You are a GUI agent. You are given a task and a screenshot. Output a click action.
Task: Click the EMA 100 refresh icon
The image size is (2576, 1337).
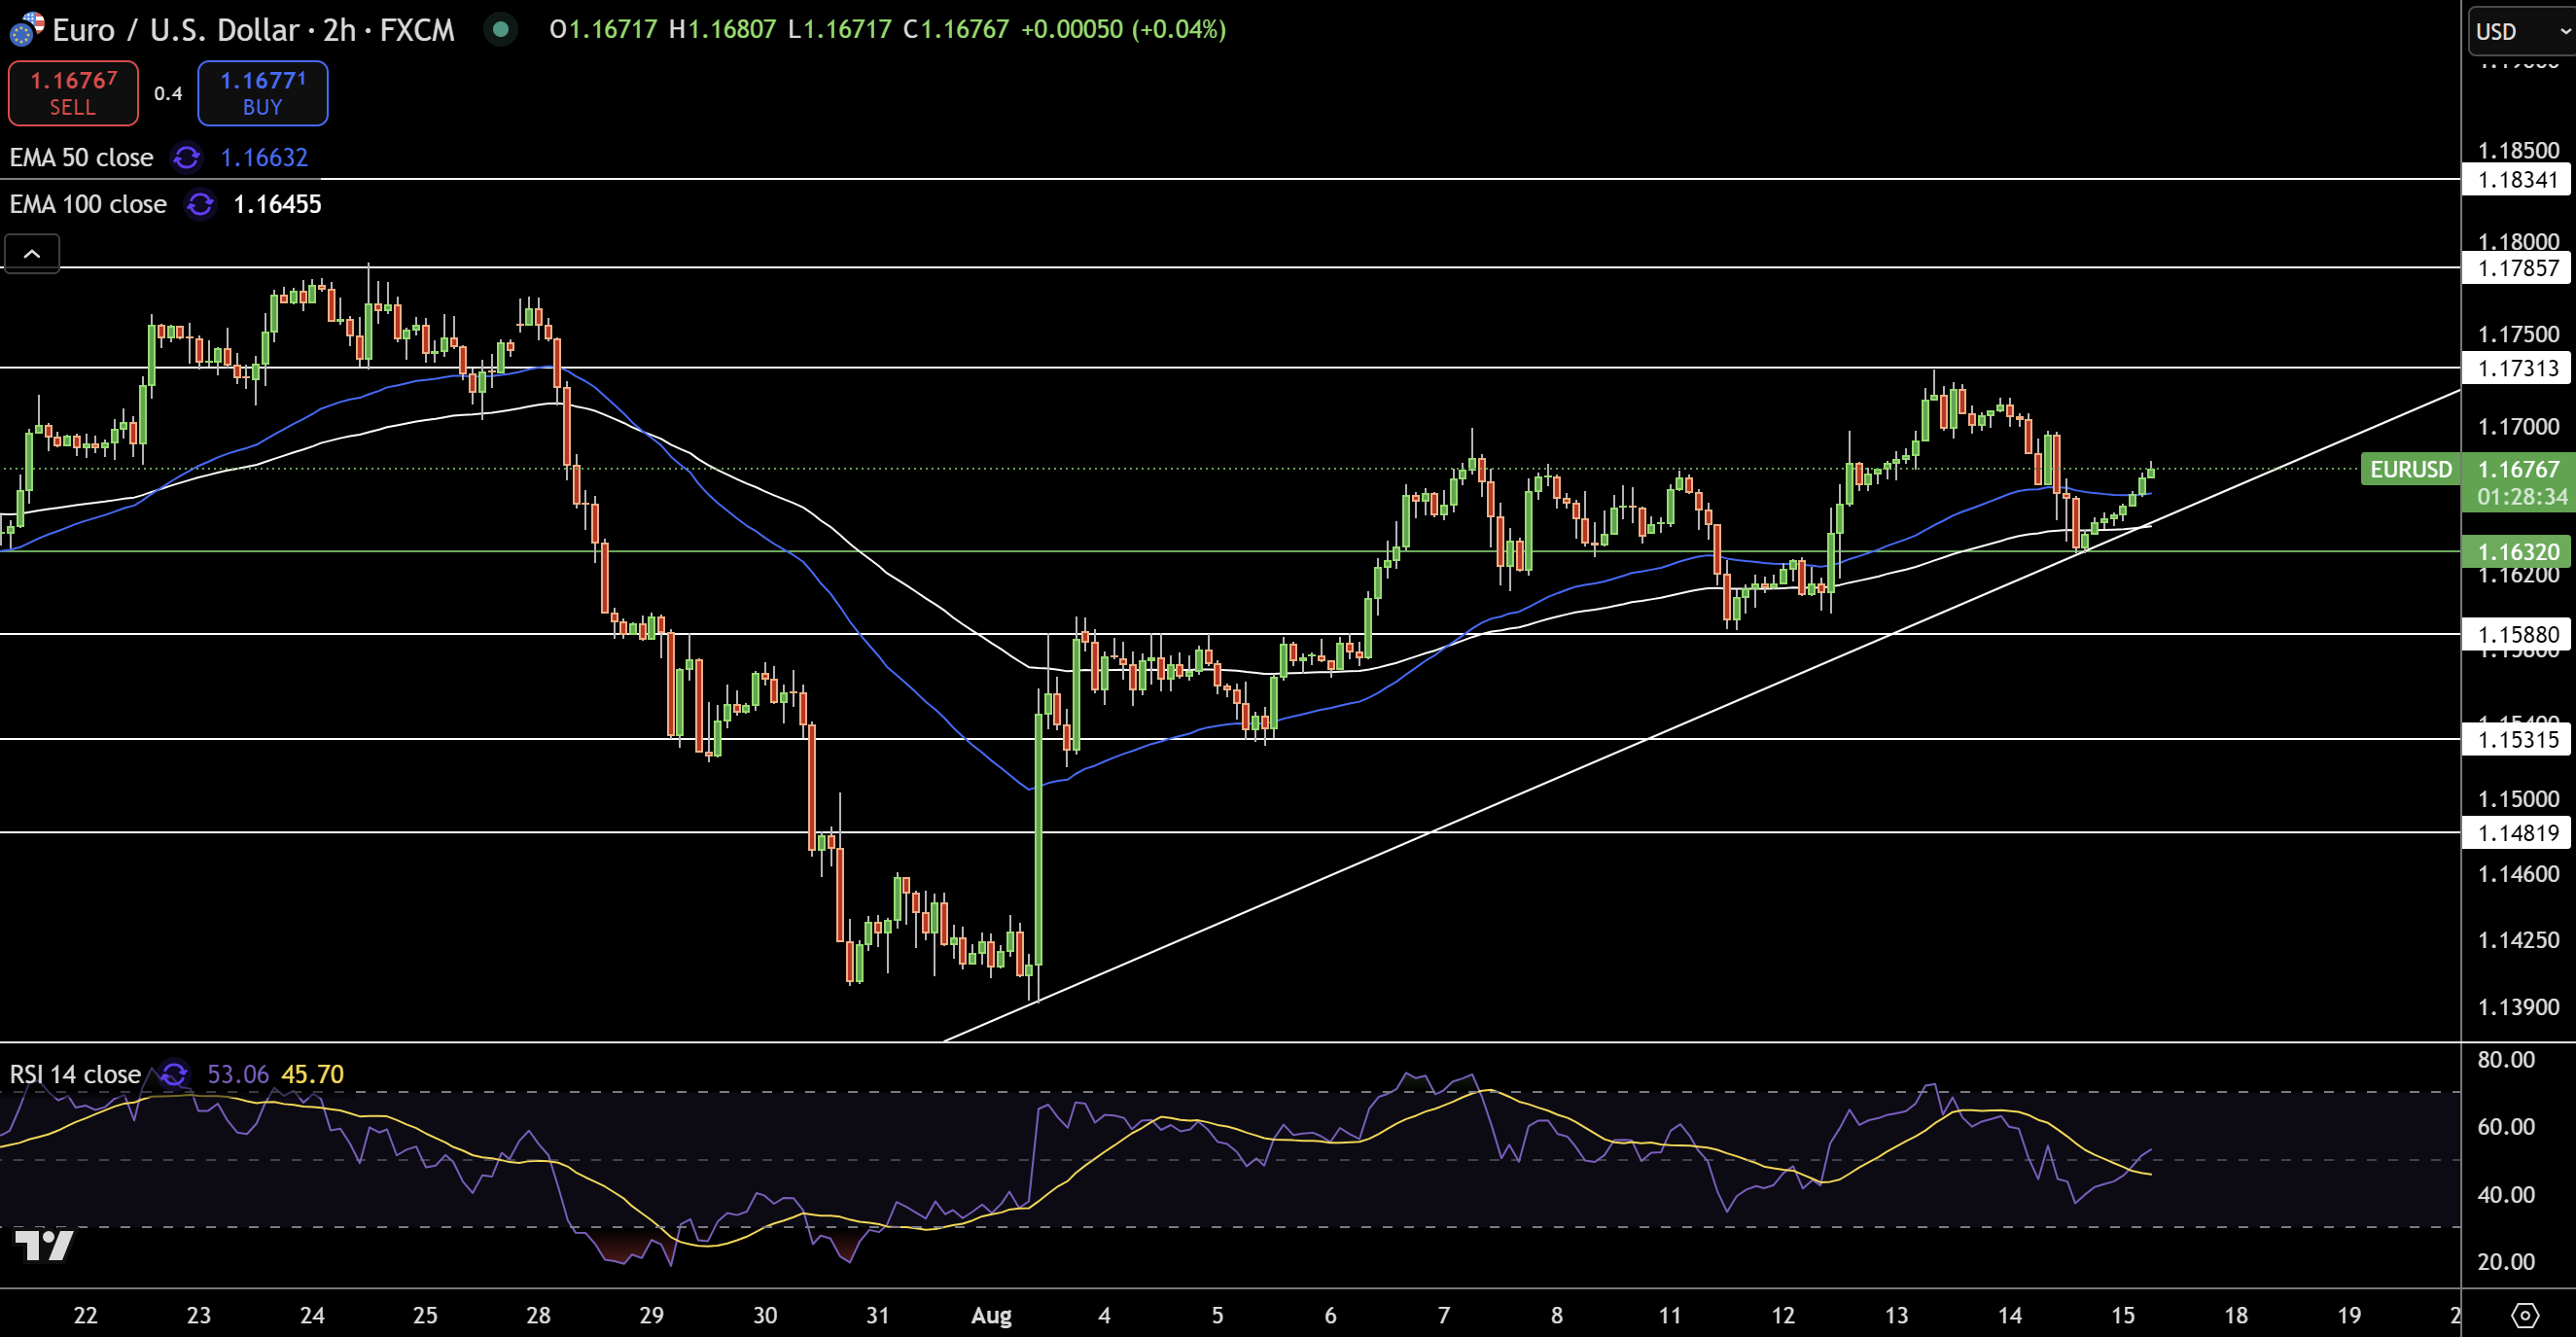click(200, 204)
